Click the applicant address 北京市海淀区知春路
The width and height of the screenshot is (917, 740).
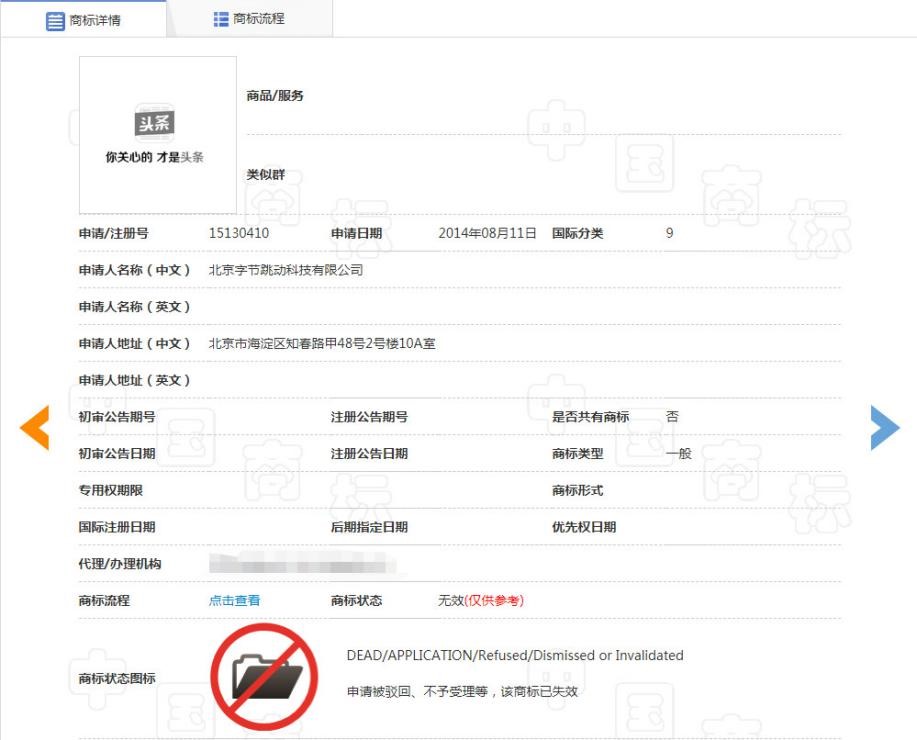321,344
